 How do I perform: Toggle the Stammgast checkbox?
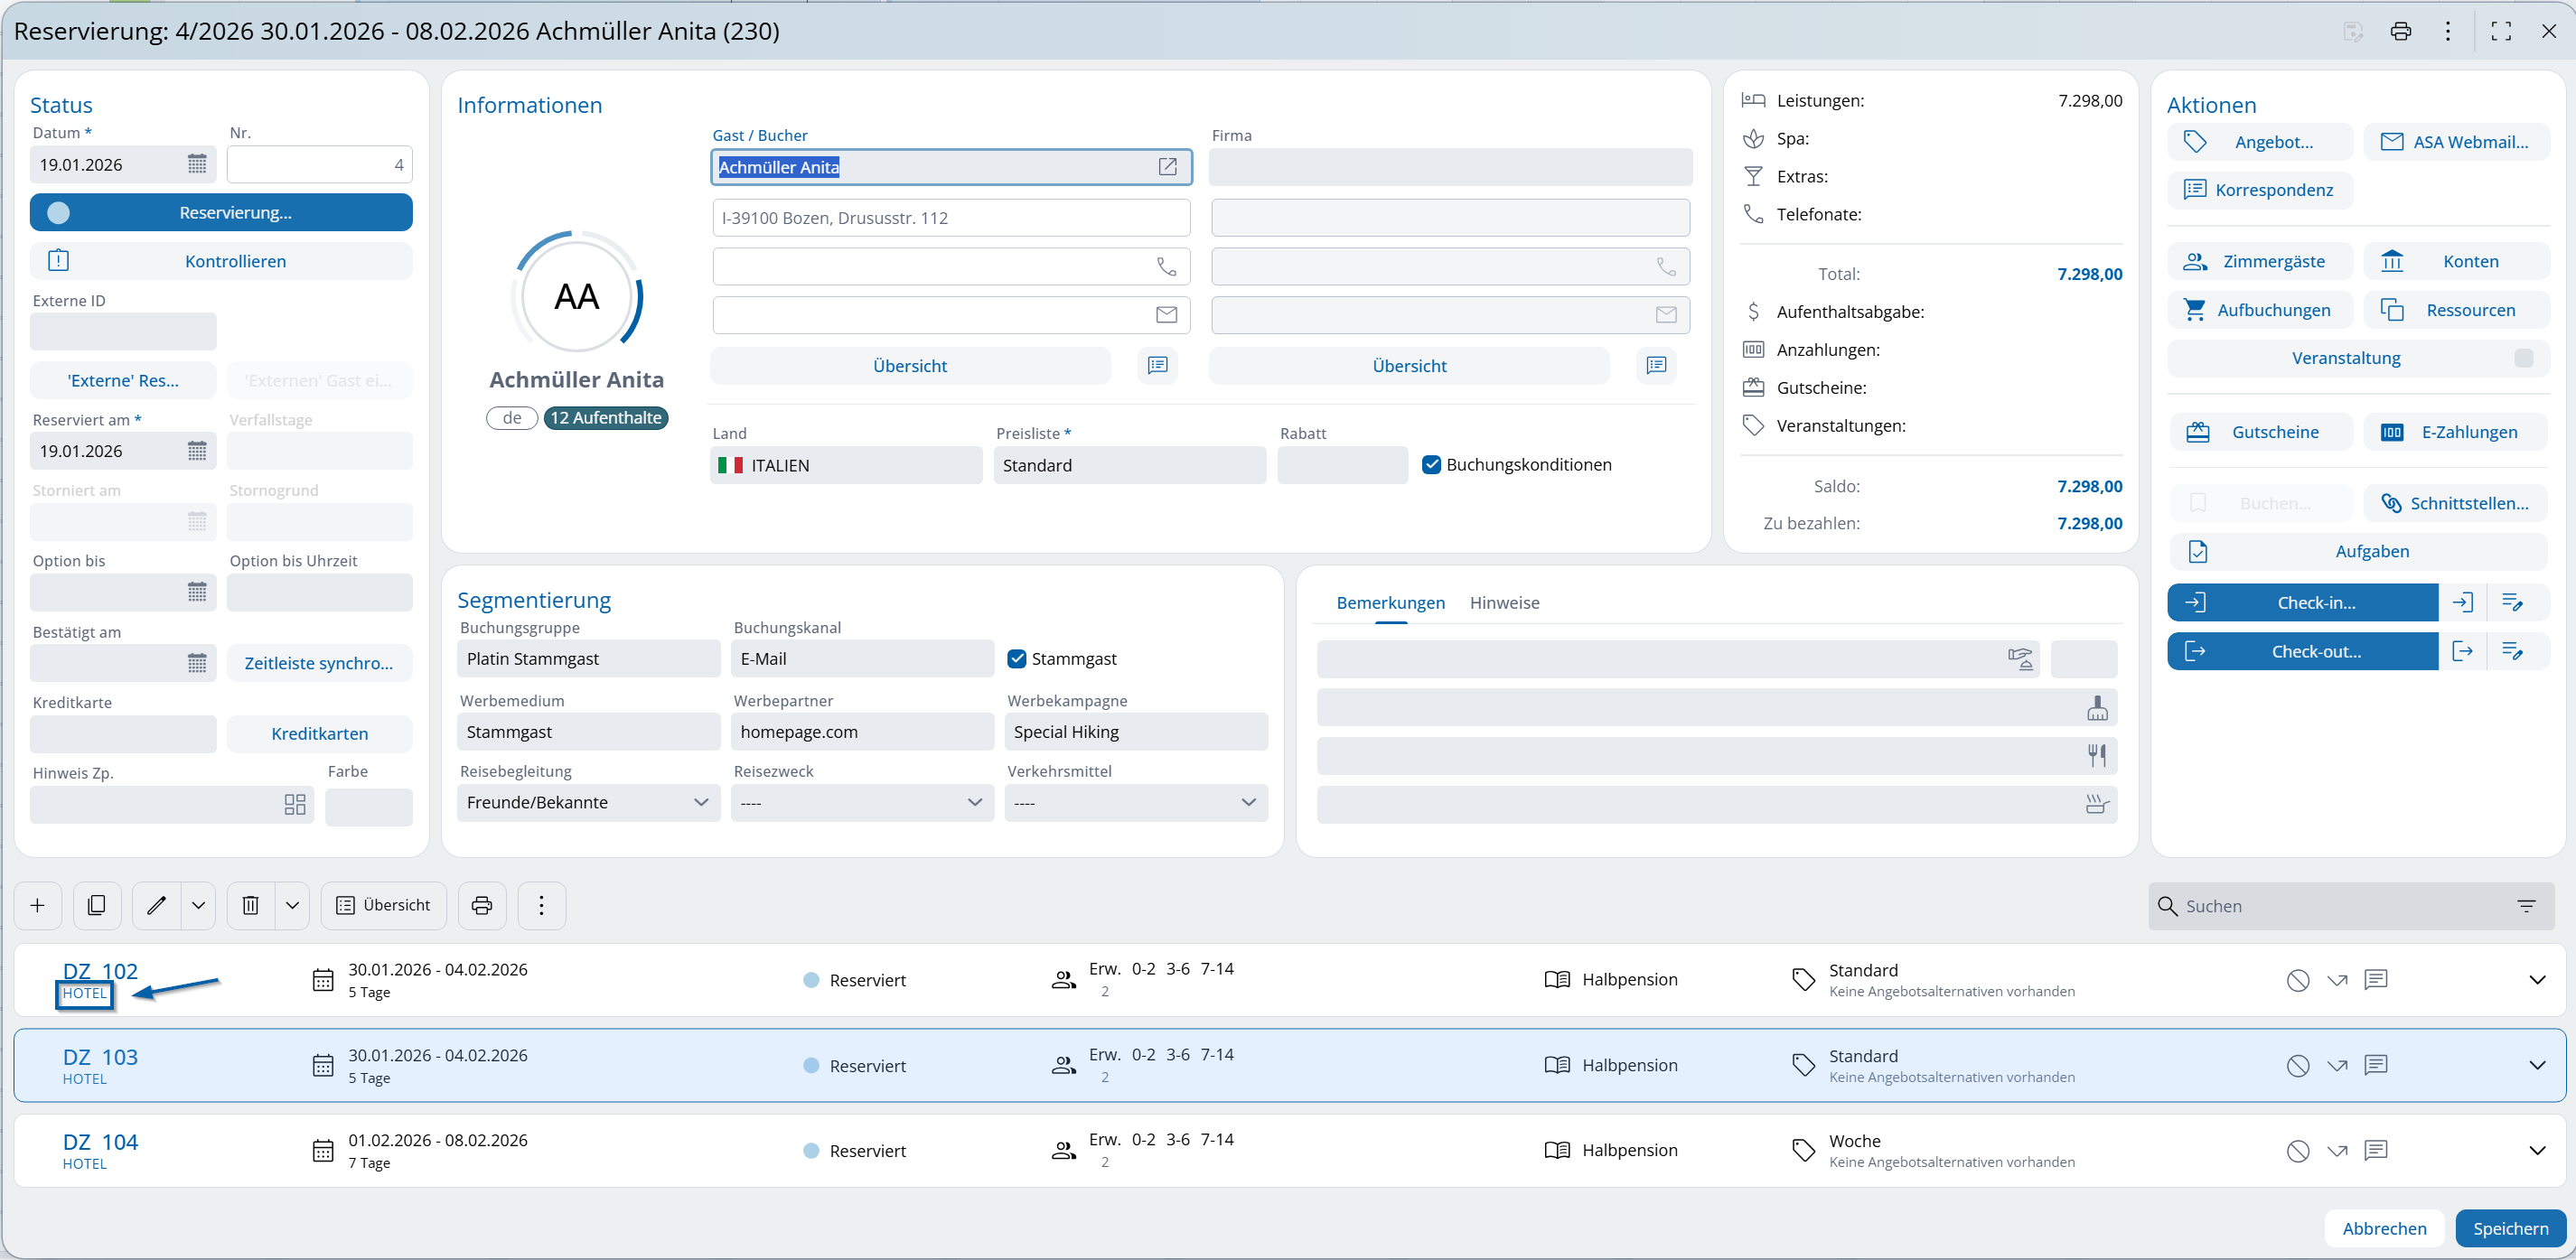coord(1017,658)
